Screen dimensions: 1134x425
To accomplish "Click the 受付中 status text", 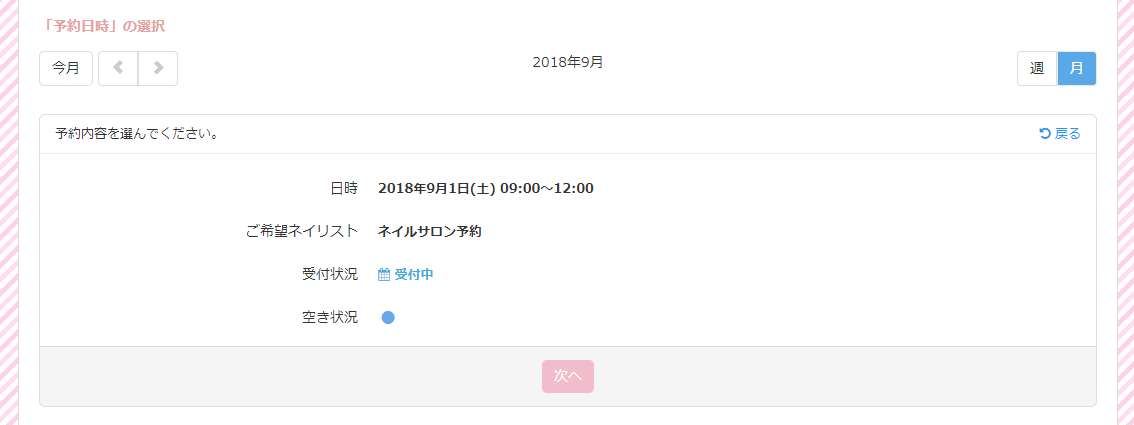I will point(414,274).
